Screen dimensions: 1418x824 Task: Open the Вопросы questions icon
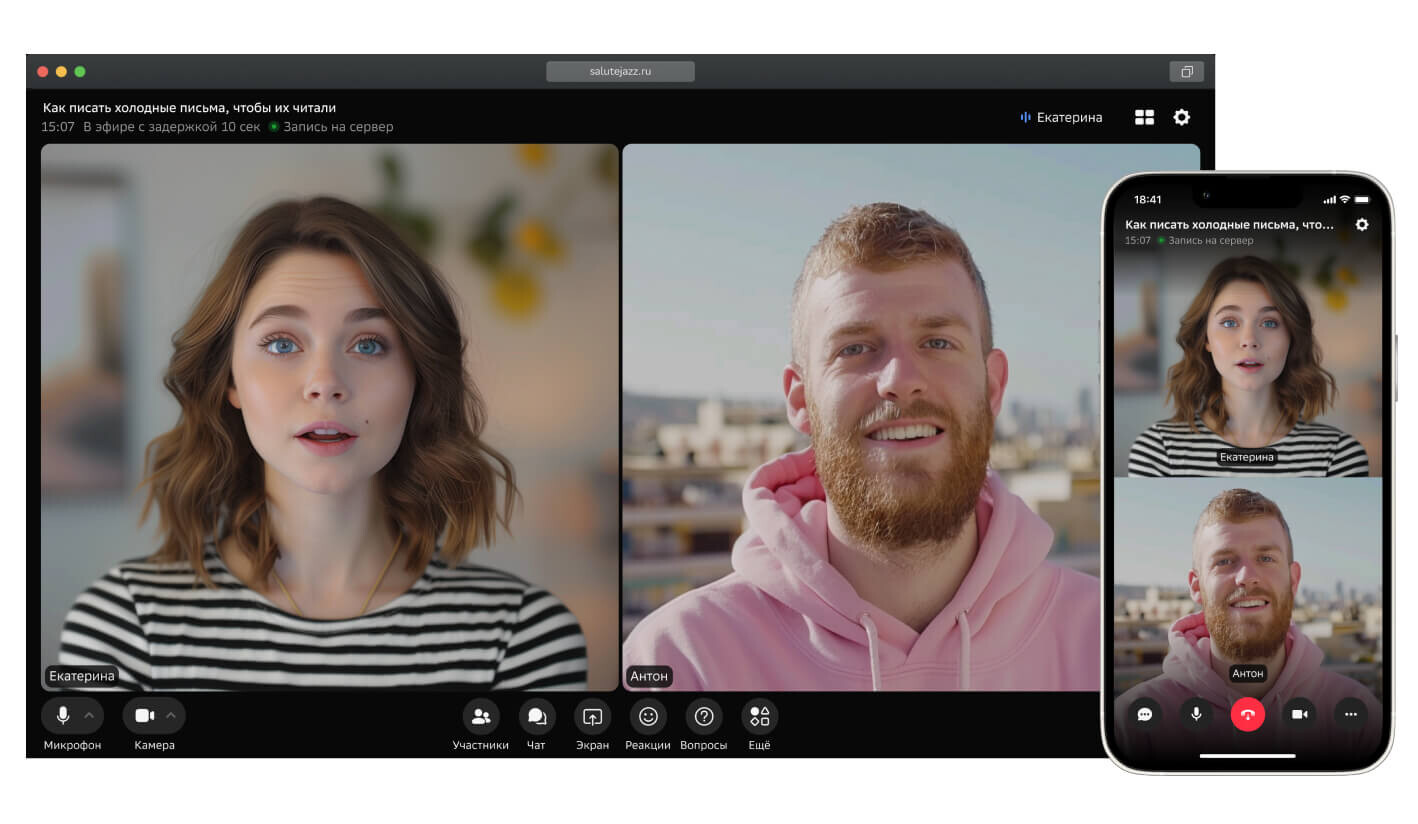click(704, 716)
